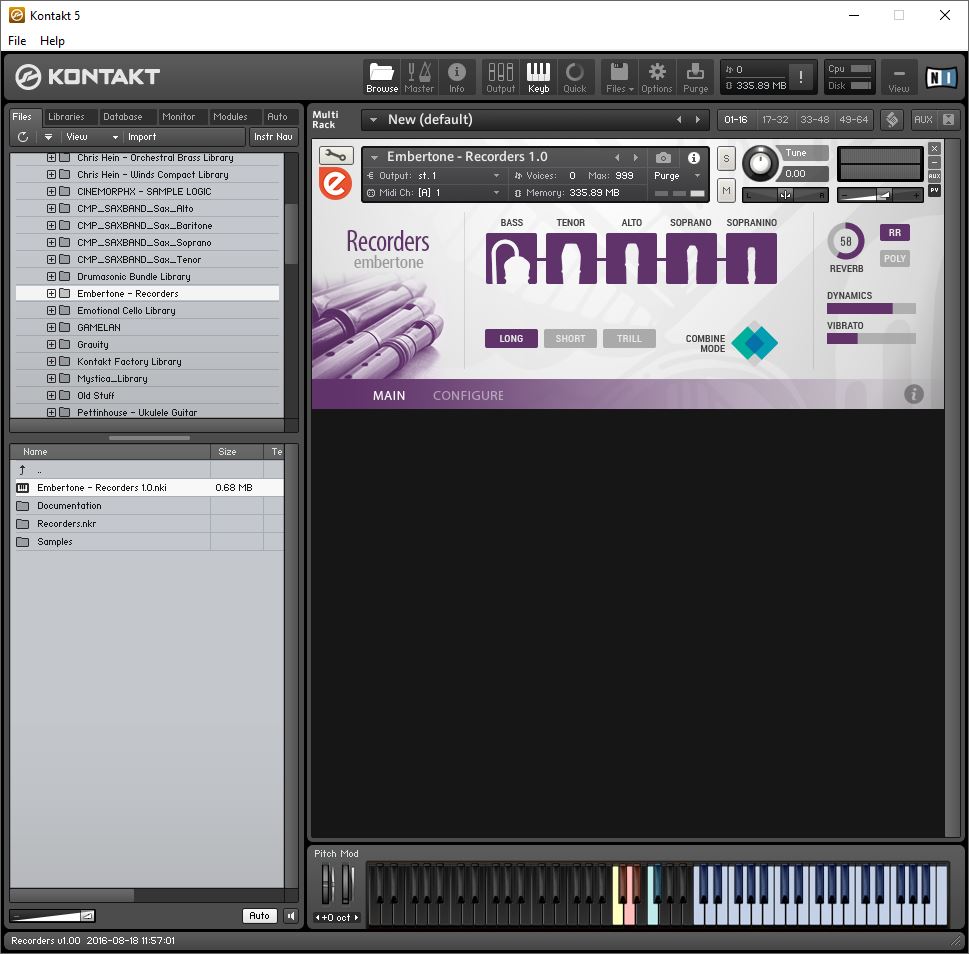Screen dimensions: 969x954
Task: Toggle the Combine Mode diamond
Action: click(x=755, y=343)
